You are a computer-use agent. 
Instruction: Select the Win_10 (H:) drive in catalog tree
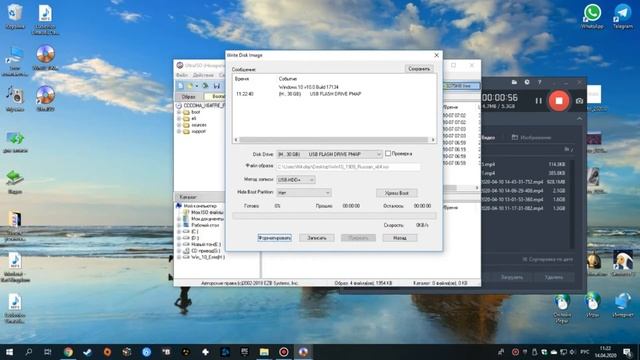click(208, 258)
